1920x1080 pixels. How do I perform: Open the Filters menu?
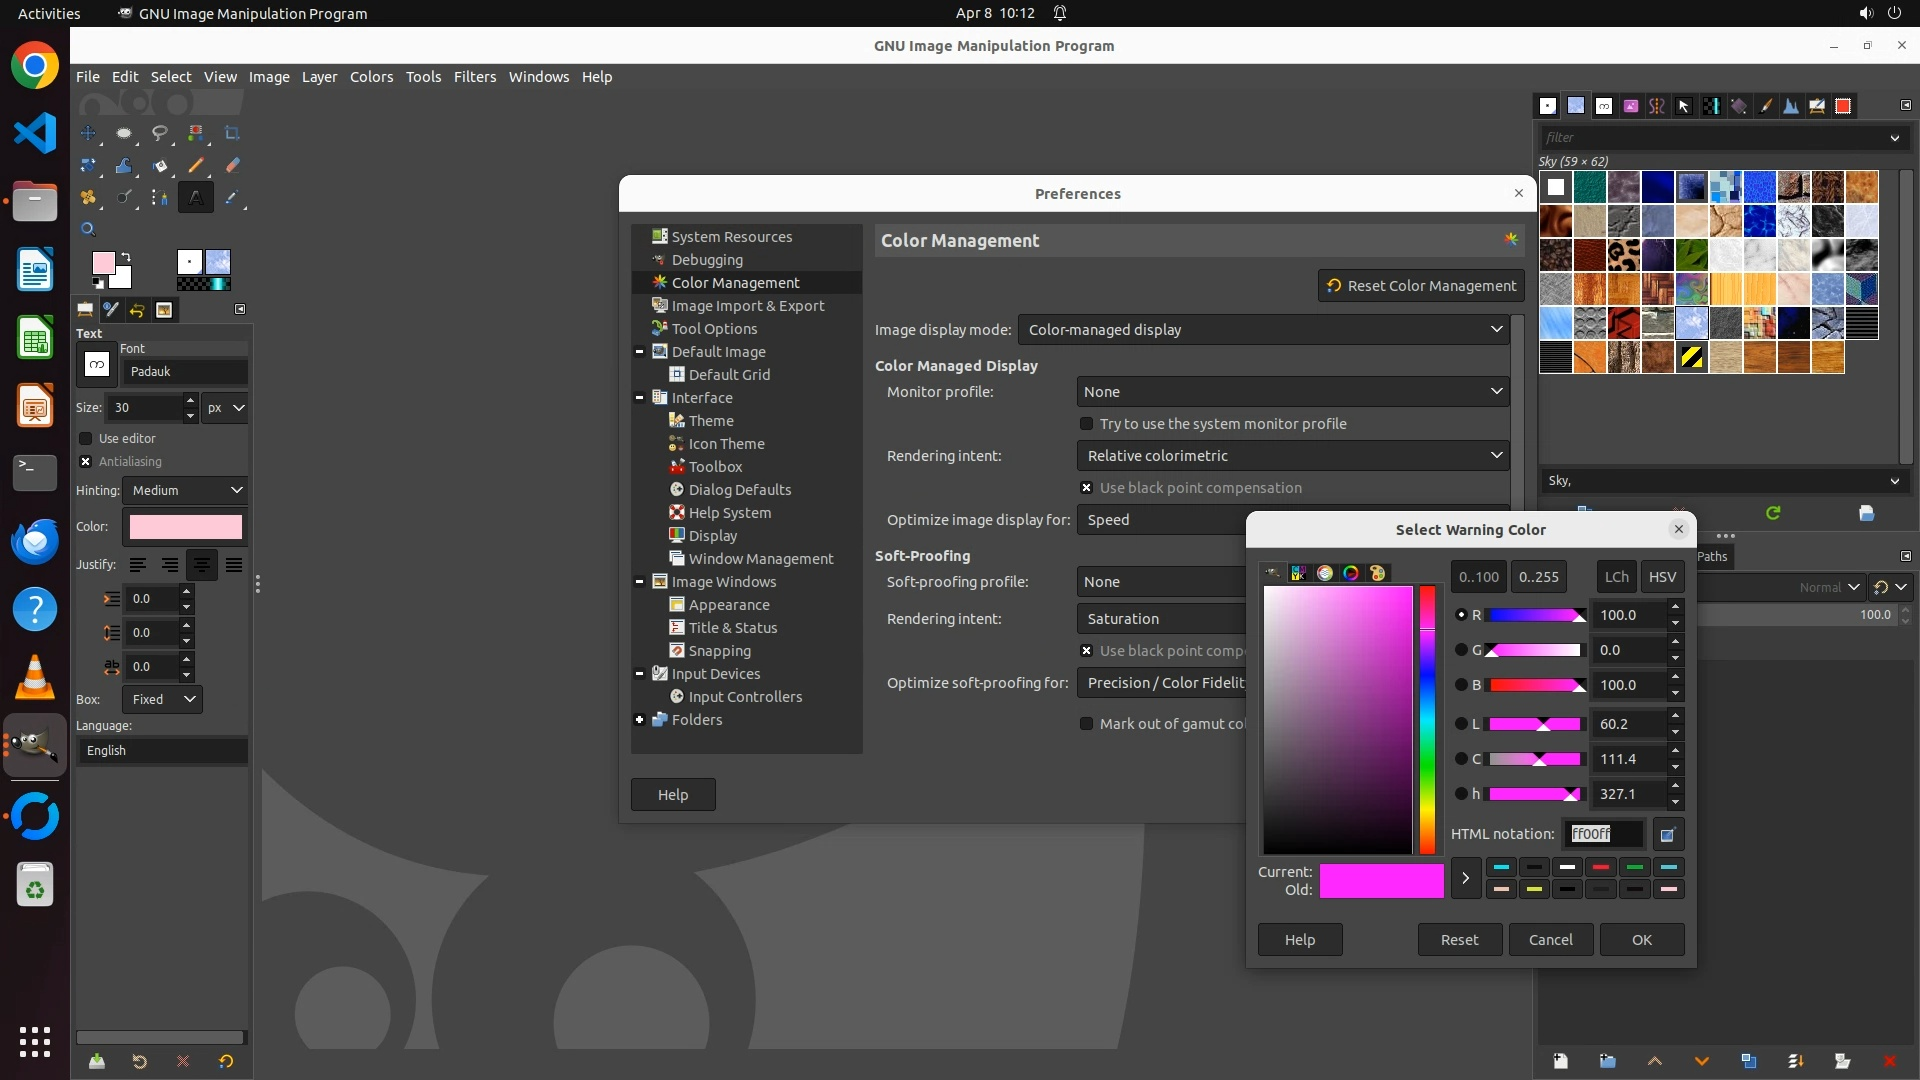(474, 77)
